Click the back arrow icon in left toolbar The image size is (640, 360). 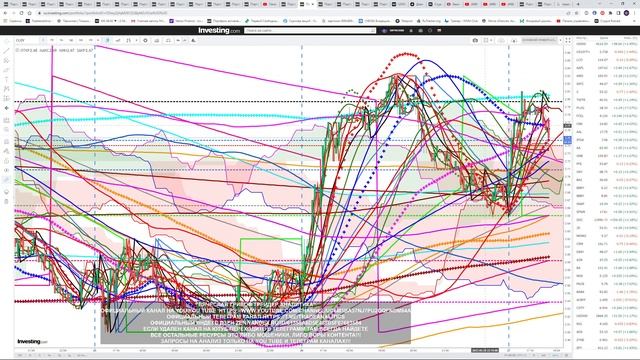(x=6, y=108)
